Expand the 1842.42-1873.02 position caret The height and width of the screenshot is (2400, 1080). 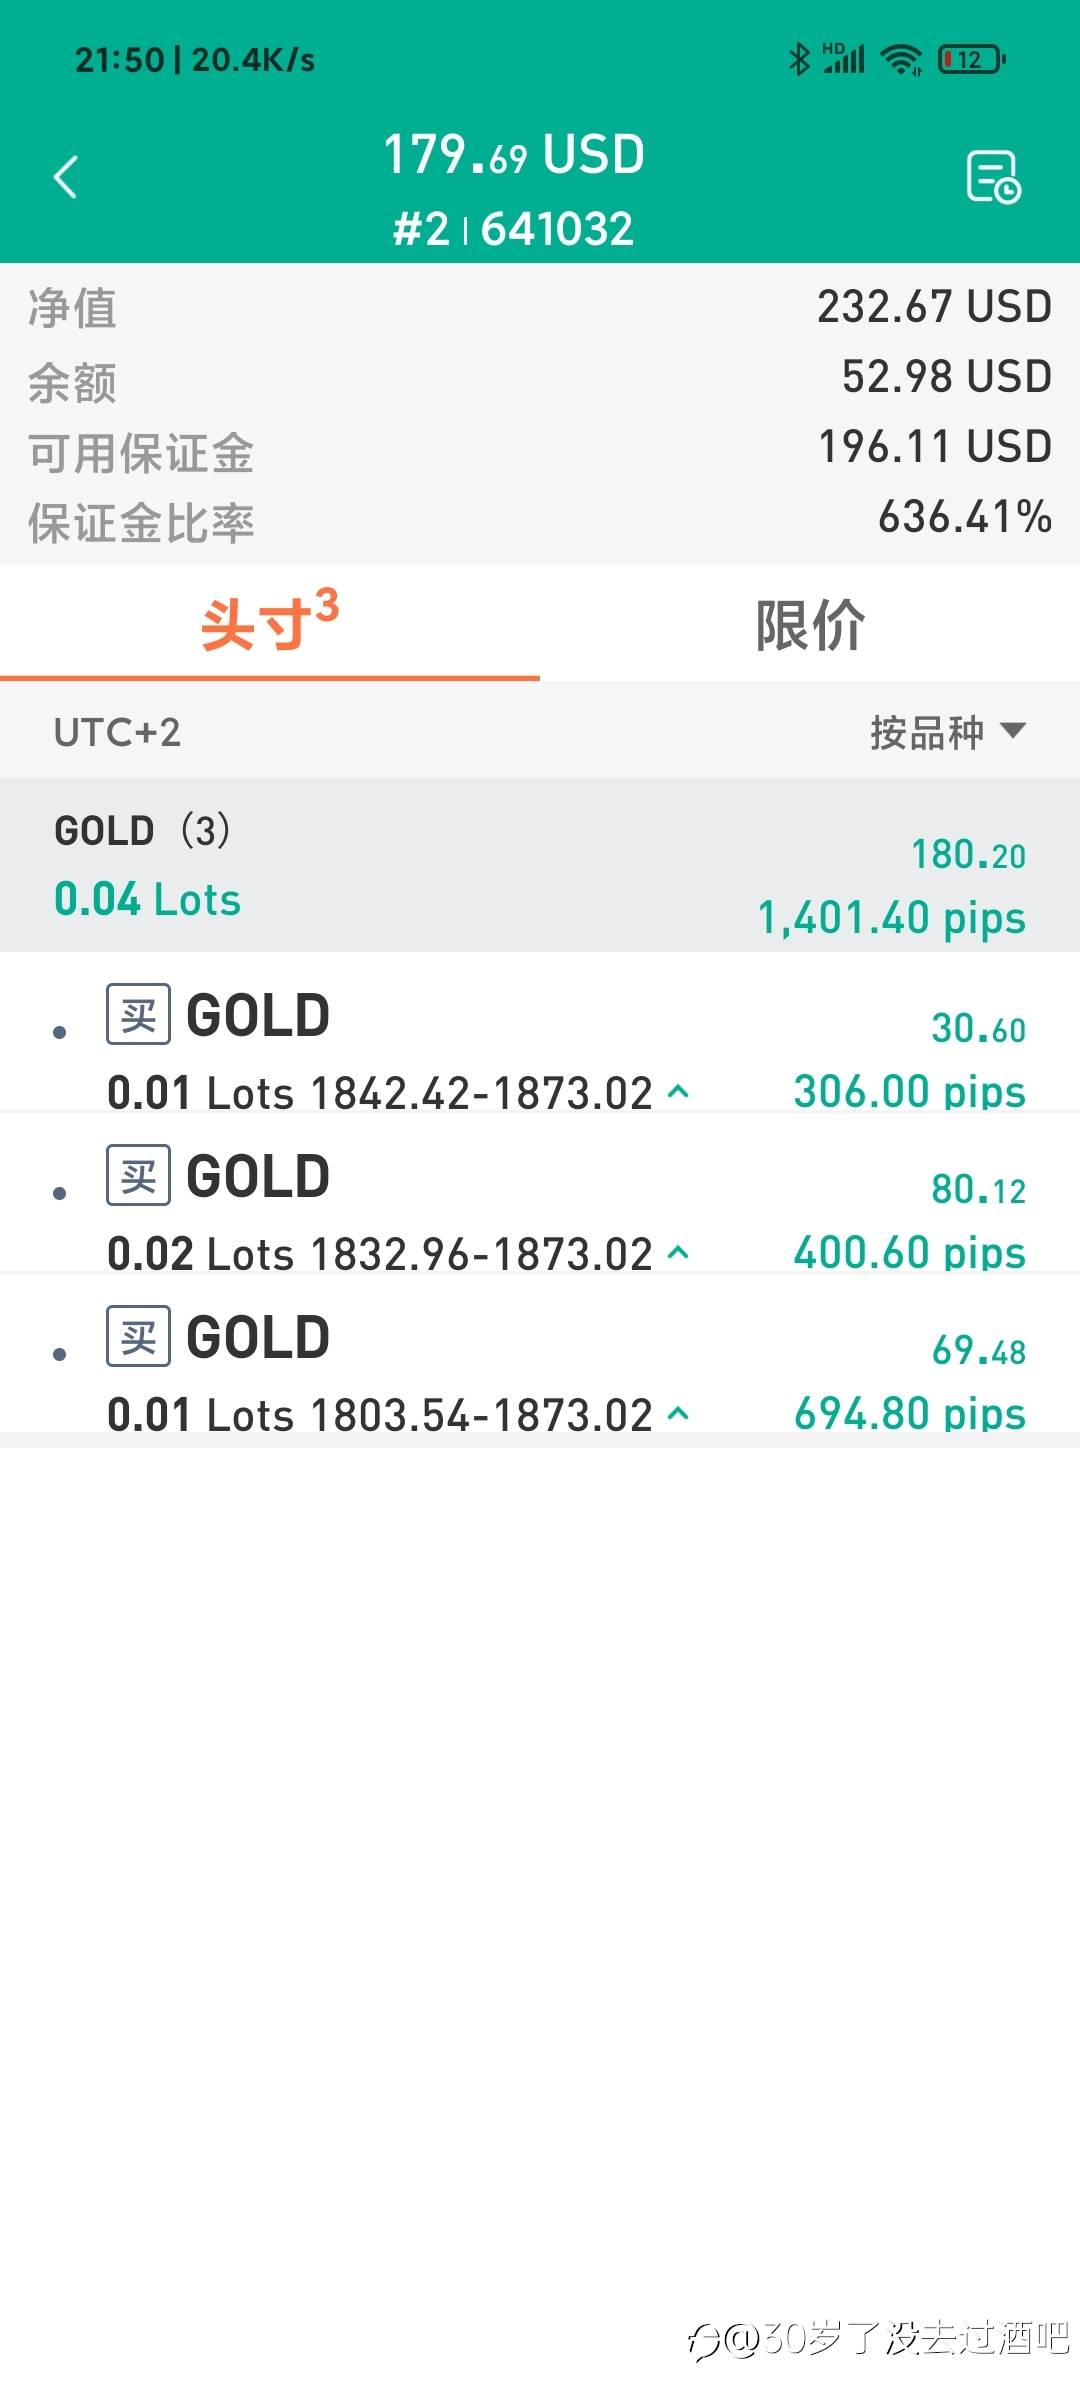point(678,1091)
